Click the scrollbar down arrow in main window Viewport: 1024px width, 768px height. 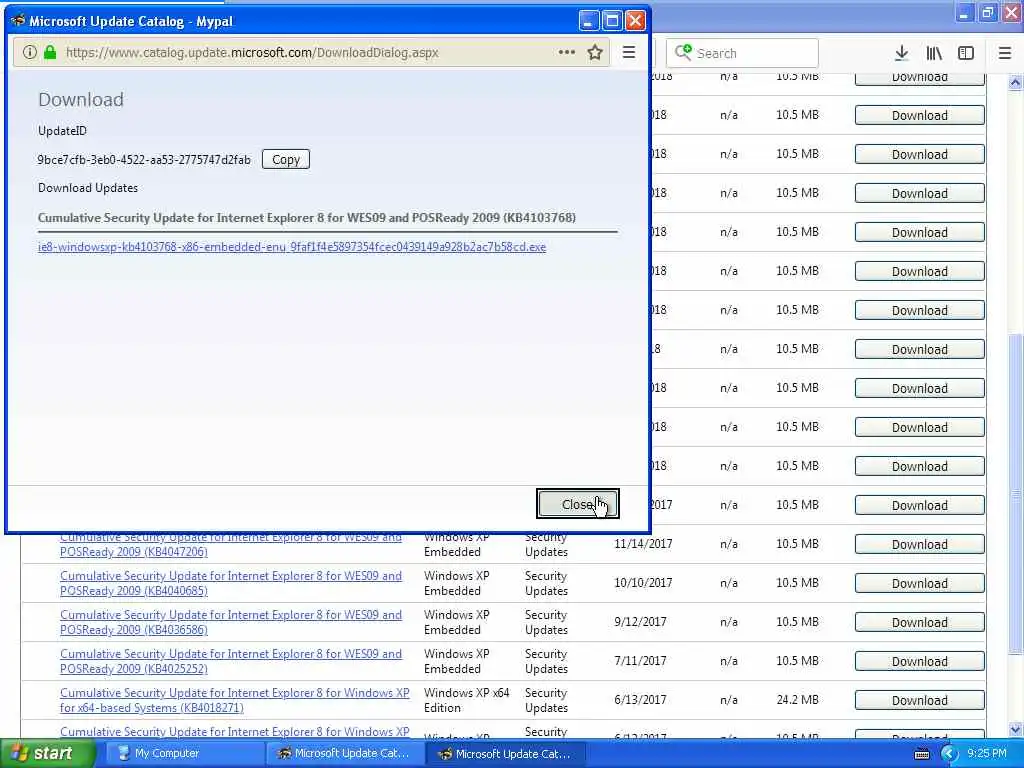tap(1015, 729)
